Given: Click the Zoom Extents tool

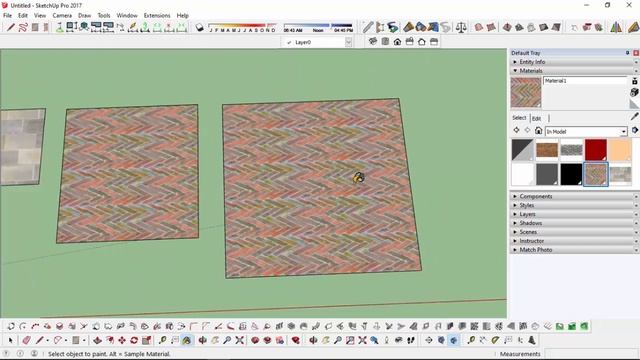Looking at the screenshot, I should (x=240, y=340).
